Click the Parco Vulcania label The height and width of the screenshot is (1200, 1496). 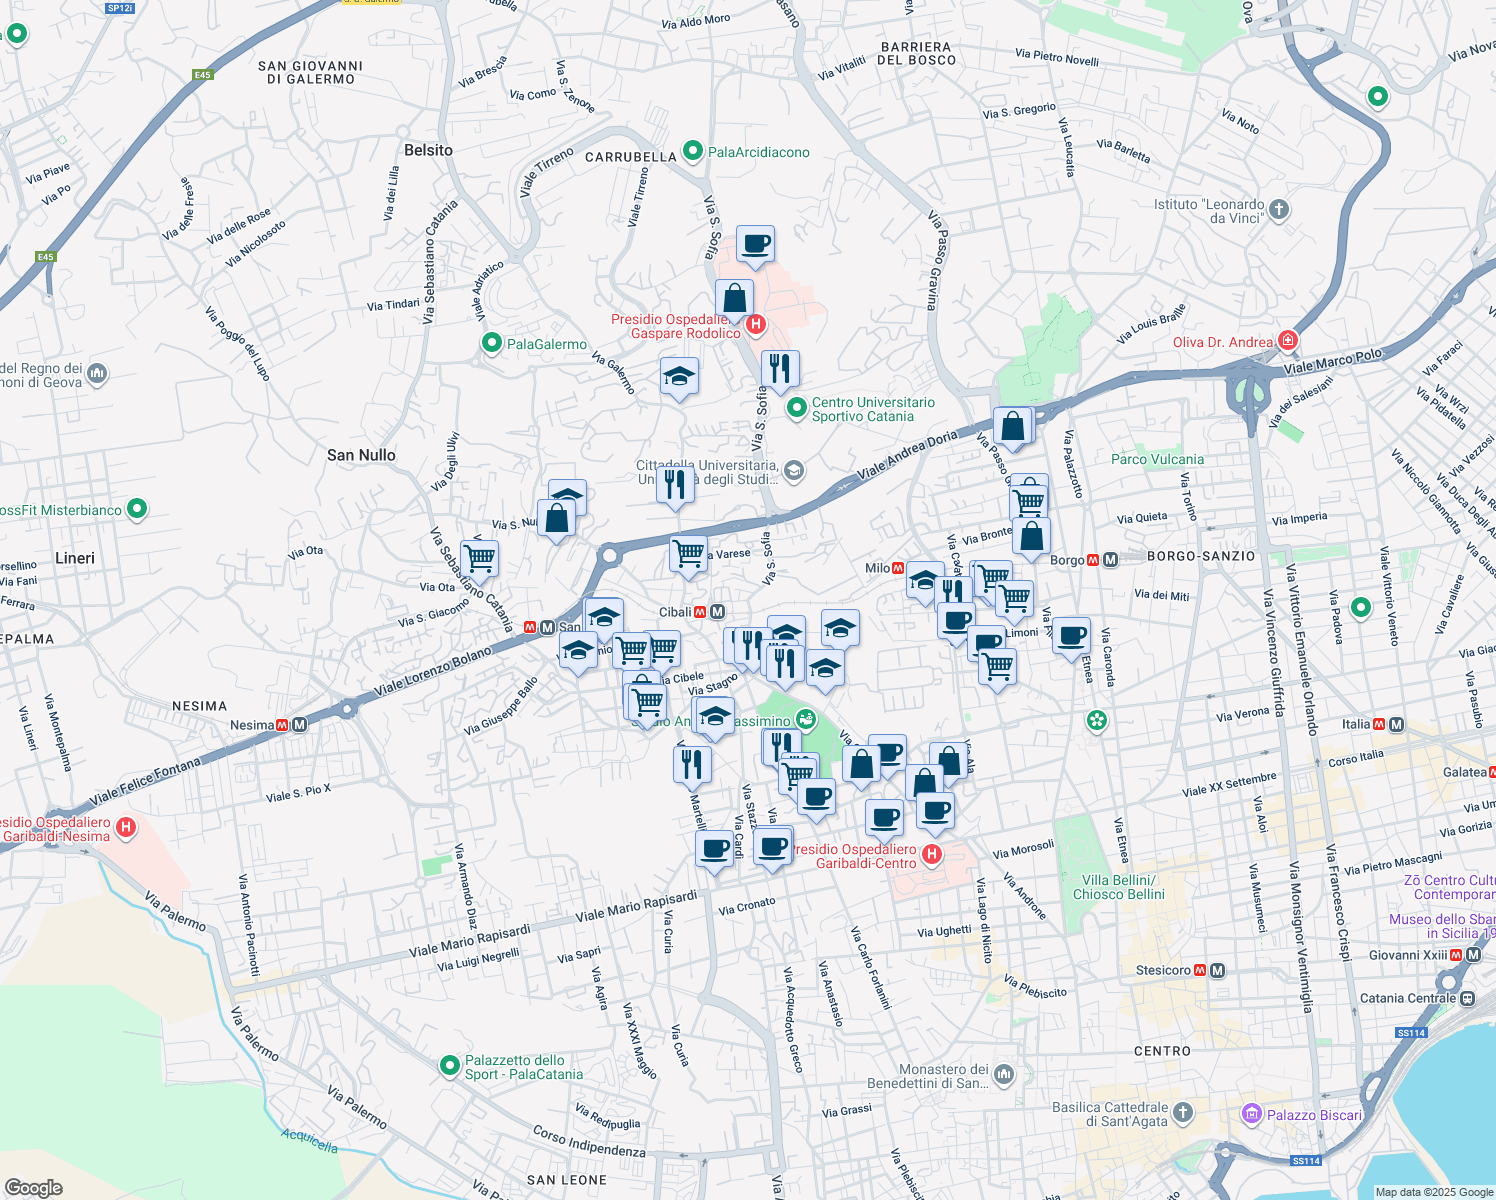click(1158, 459)
